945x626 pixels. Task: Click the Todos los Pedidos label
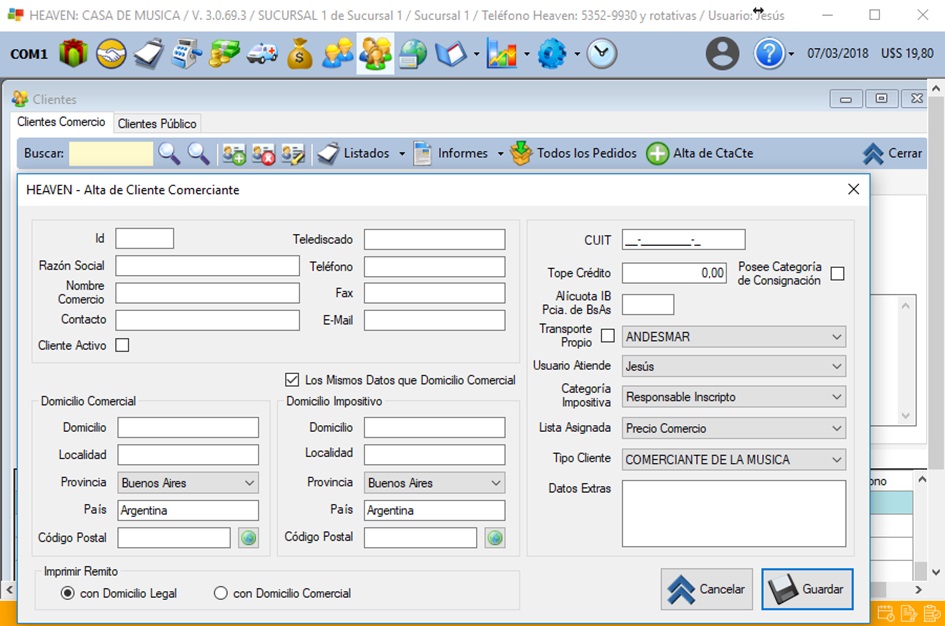tap(586, 153)
